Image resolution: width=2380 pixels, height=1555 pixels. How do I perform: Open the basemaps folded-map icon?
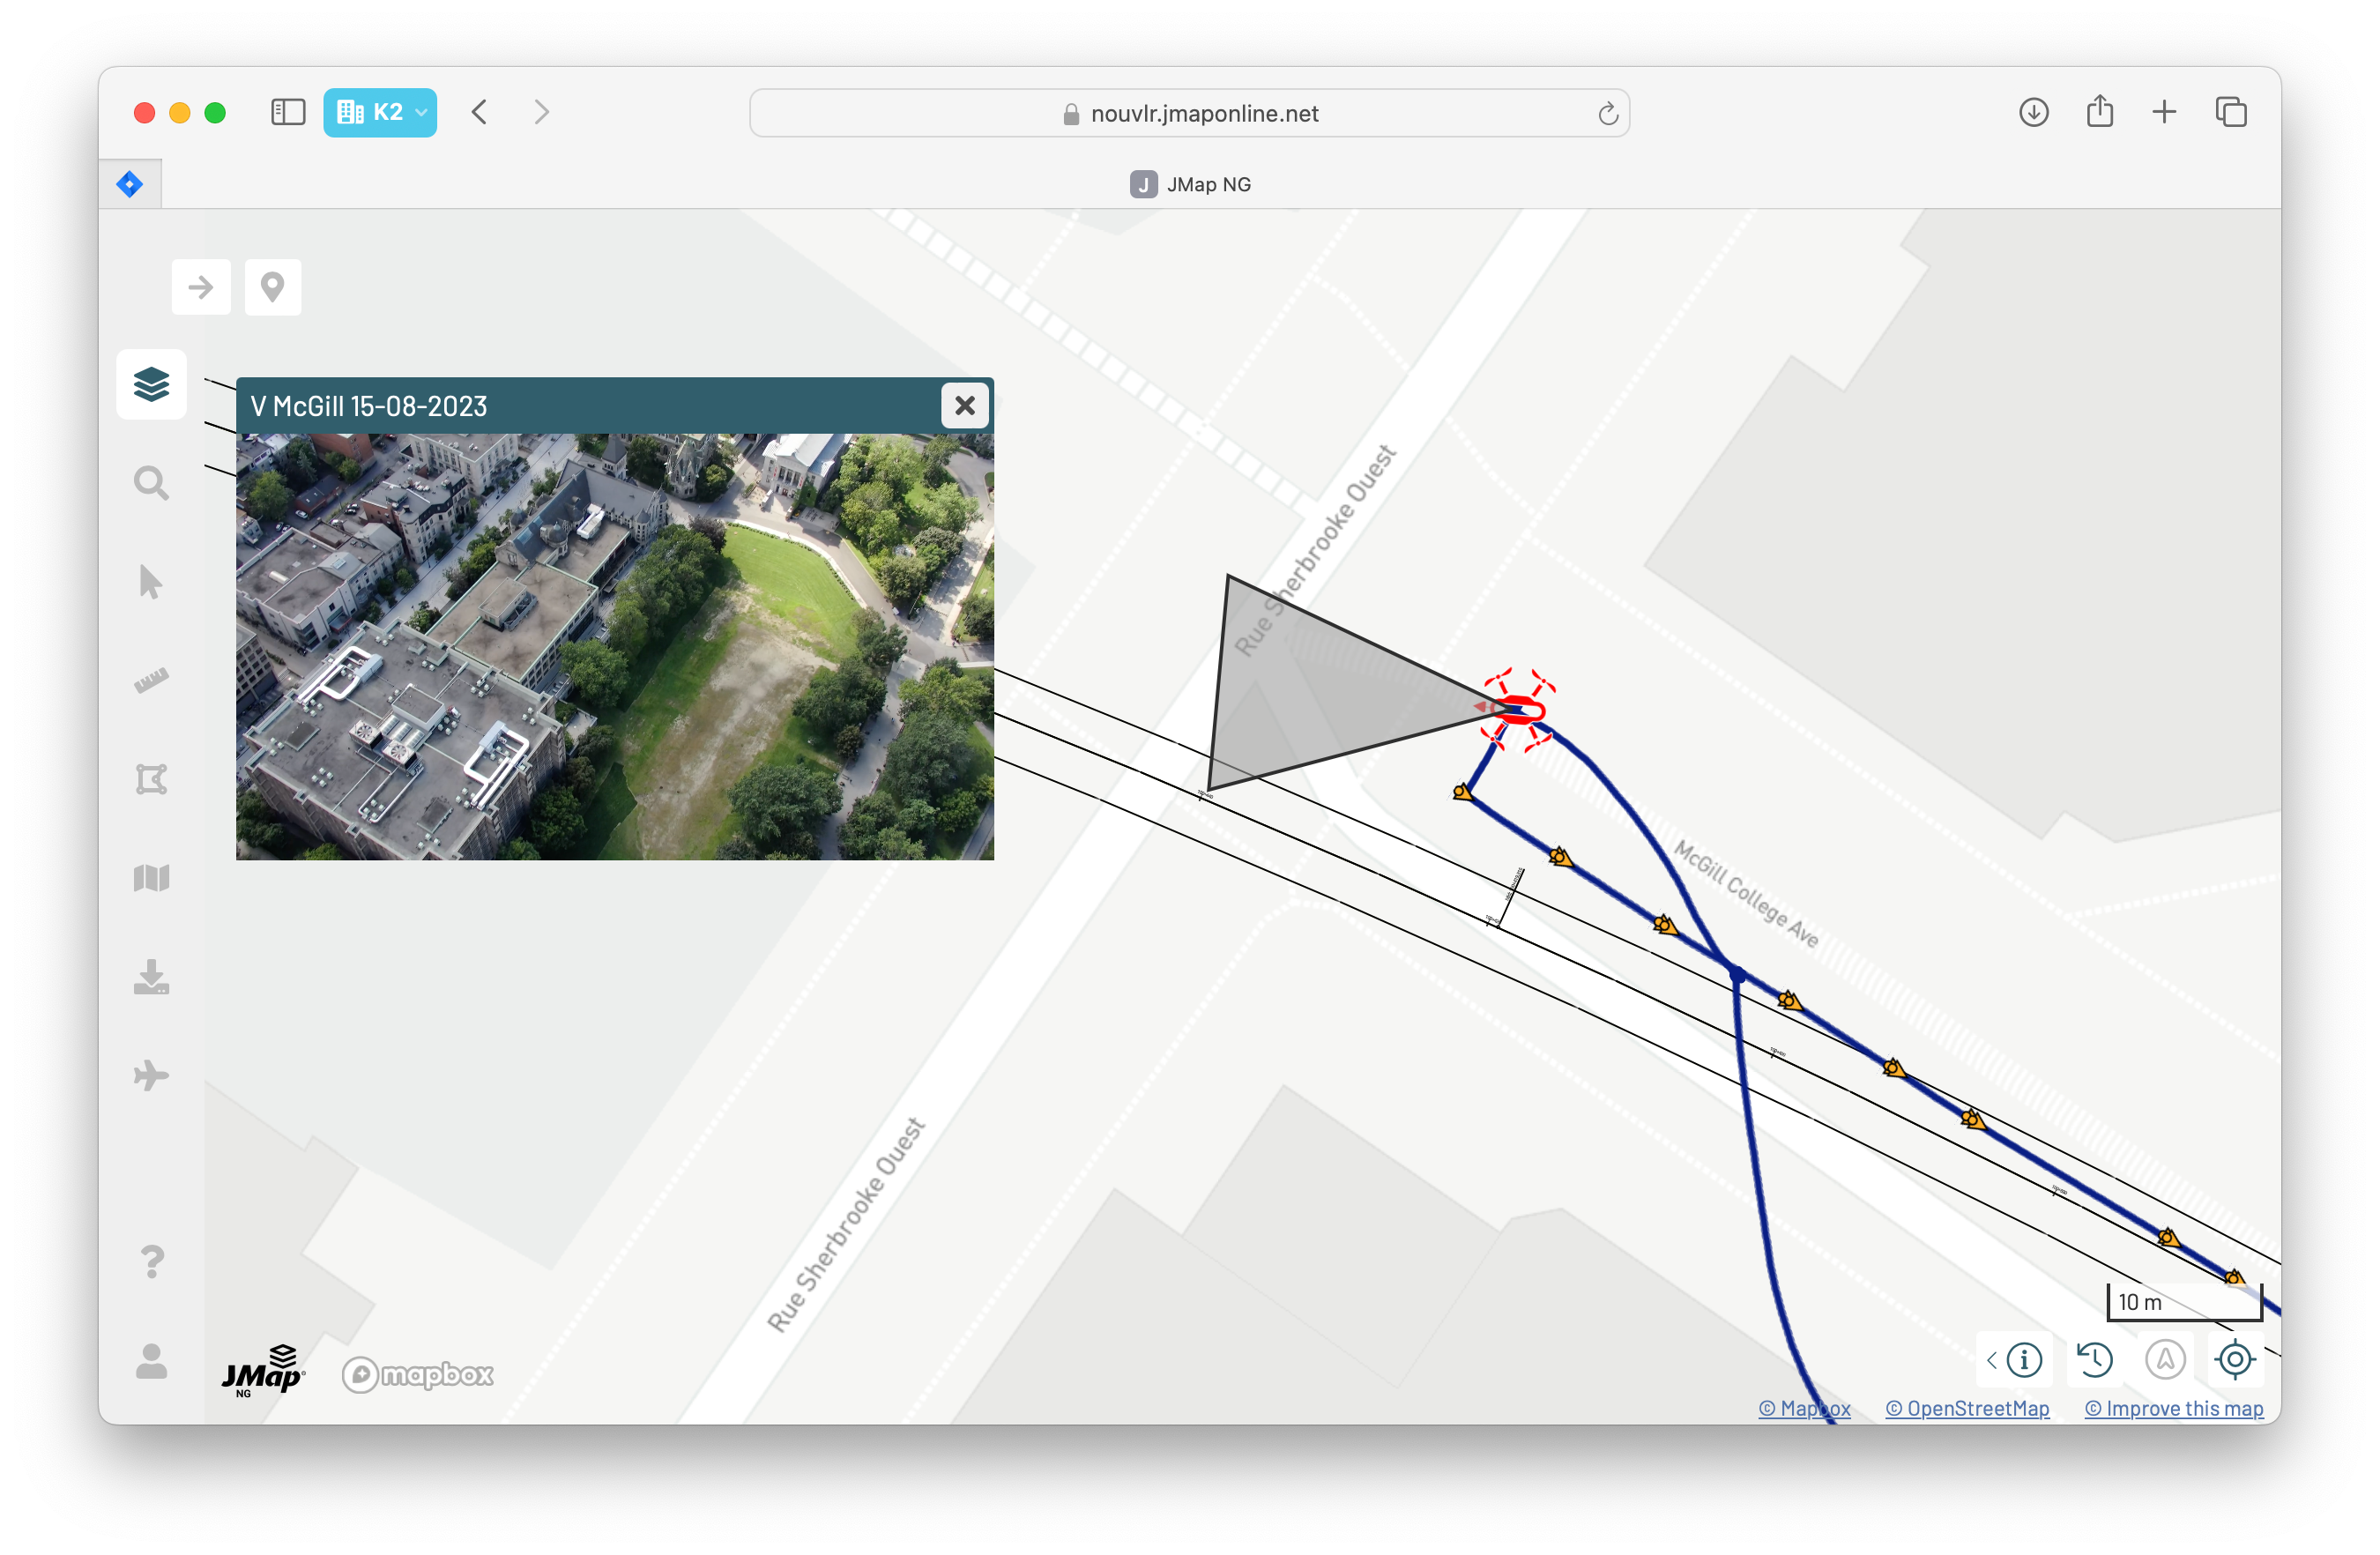pyautogui.click(x=151, y=878)
